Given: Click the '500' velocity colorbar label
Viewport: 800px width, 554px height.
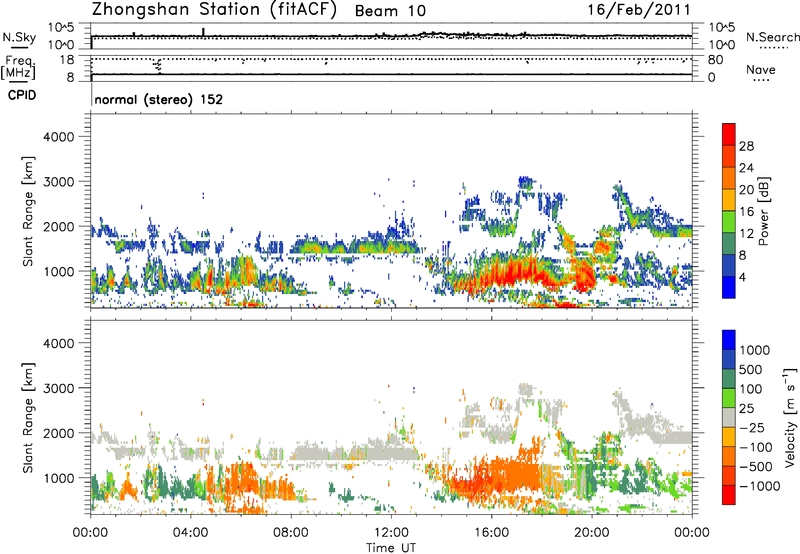Looking at the screenshot, I should click(753, 369).
